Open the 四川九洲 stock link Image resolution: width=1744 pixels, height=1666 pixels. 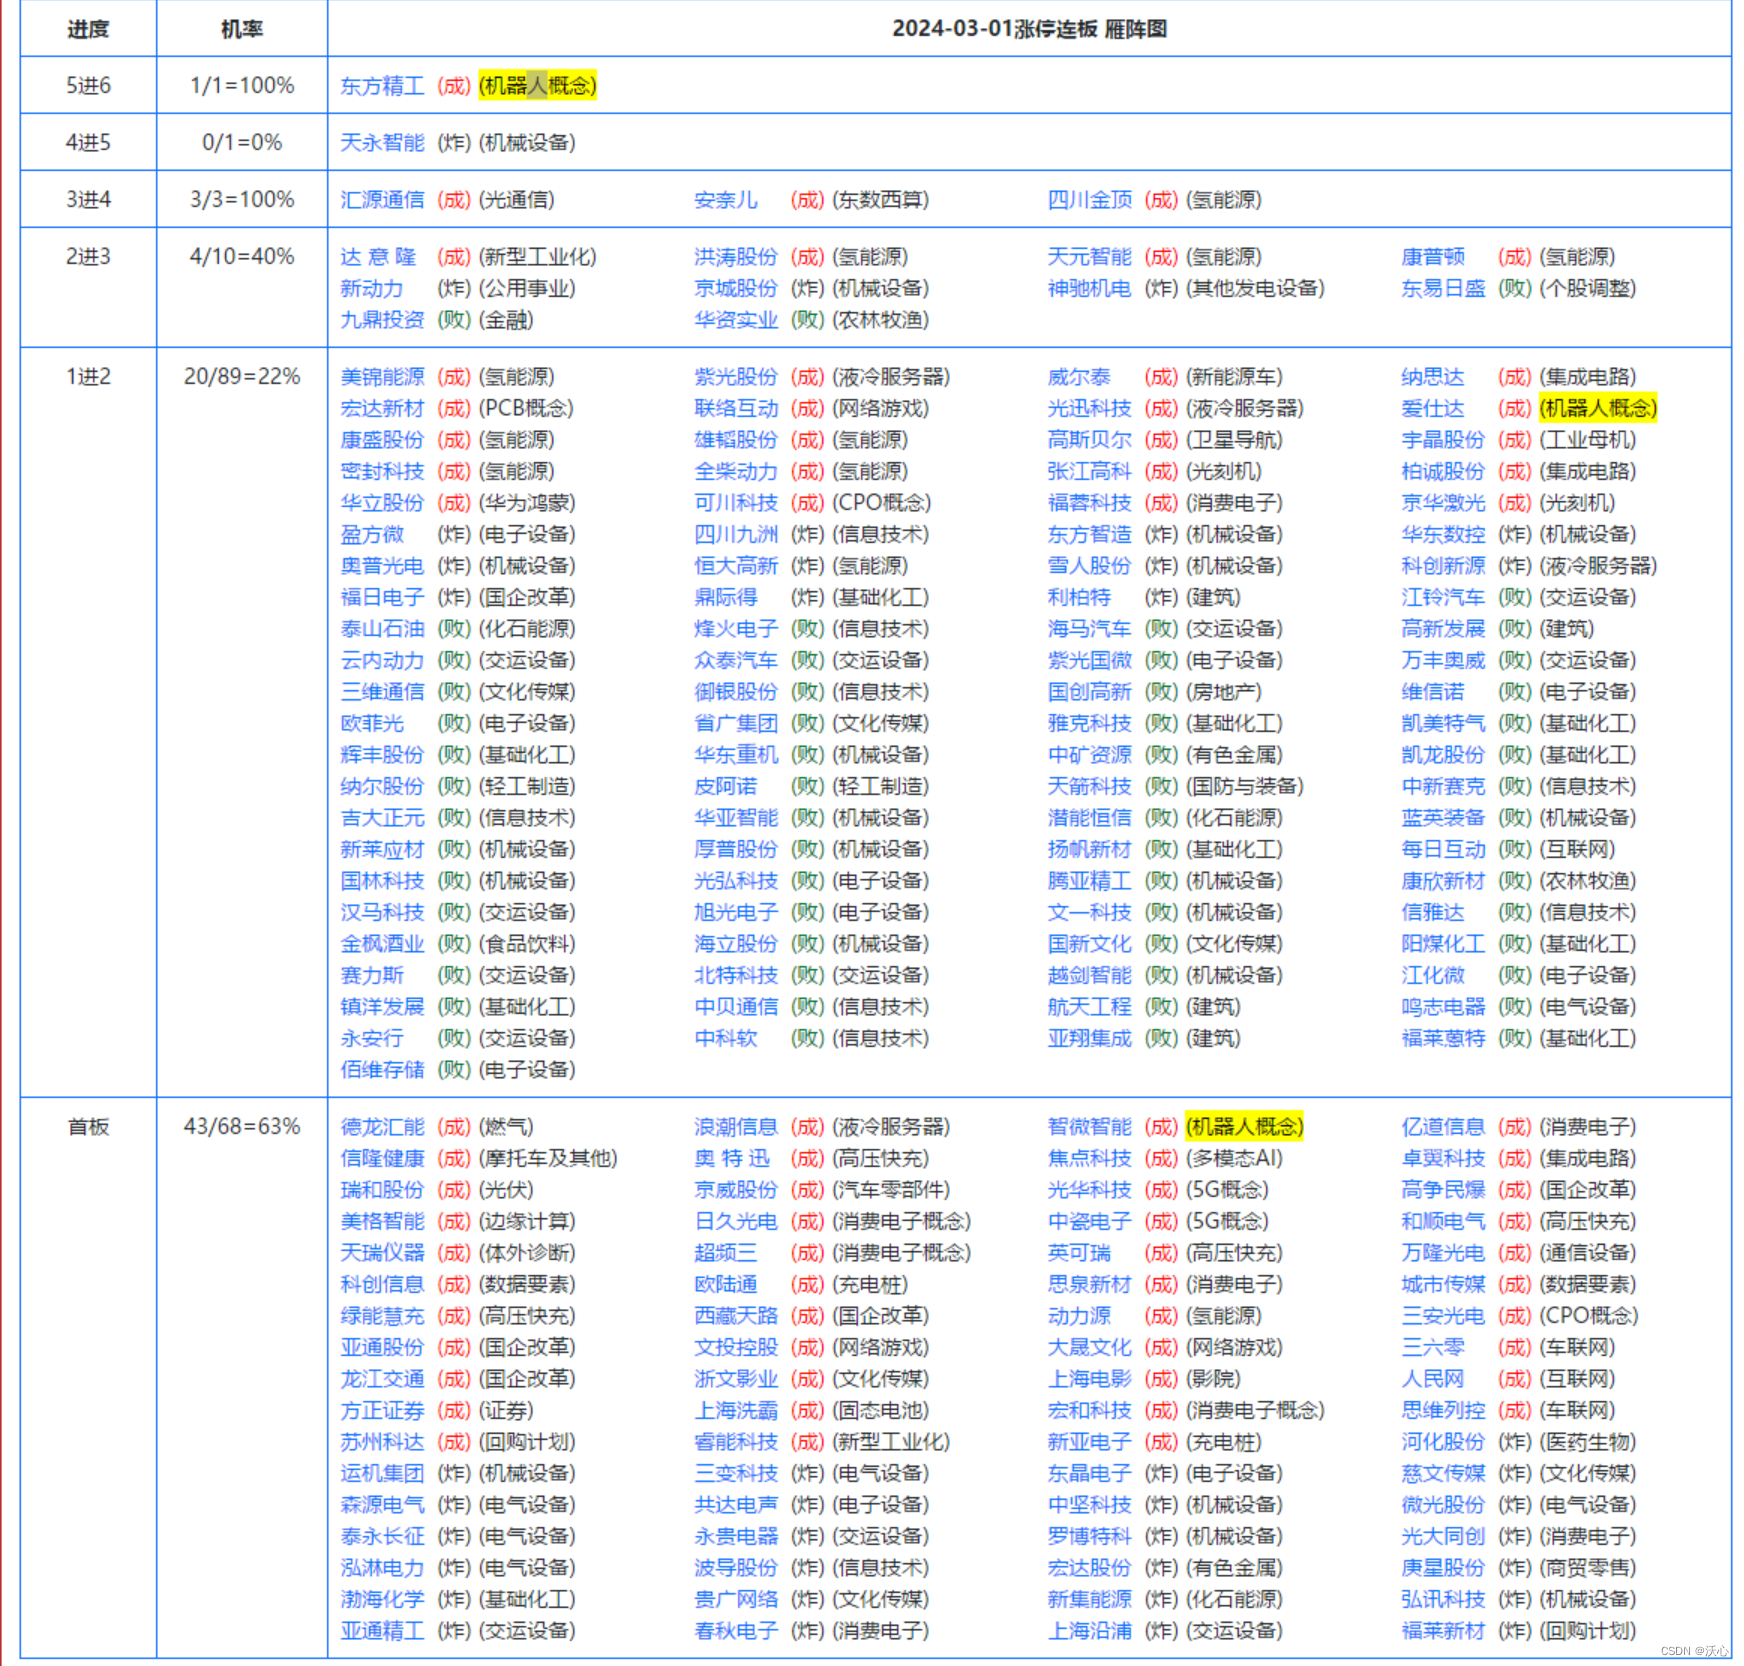point(736,534)
